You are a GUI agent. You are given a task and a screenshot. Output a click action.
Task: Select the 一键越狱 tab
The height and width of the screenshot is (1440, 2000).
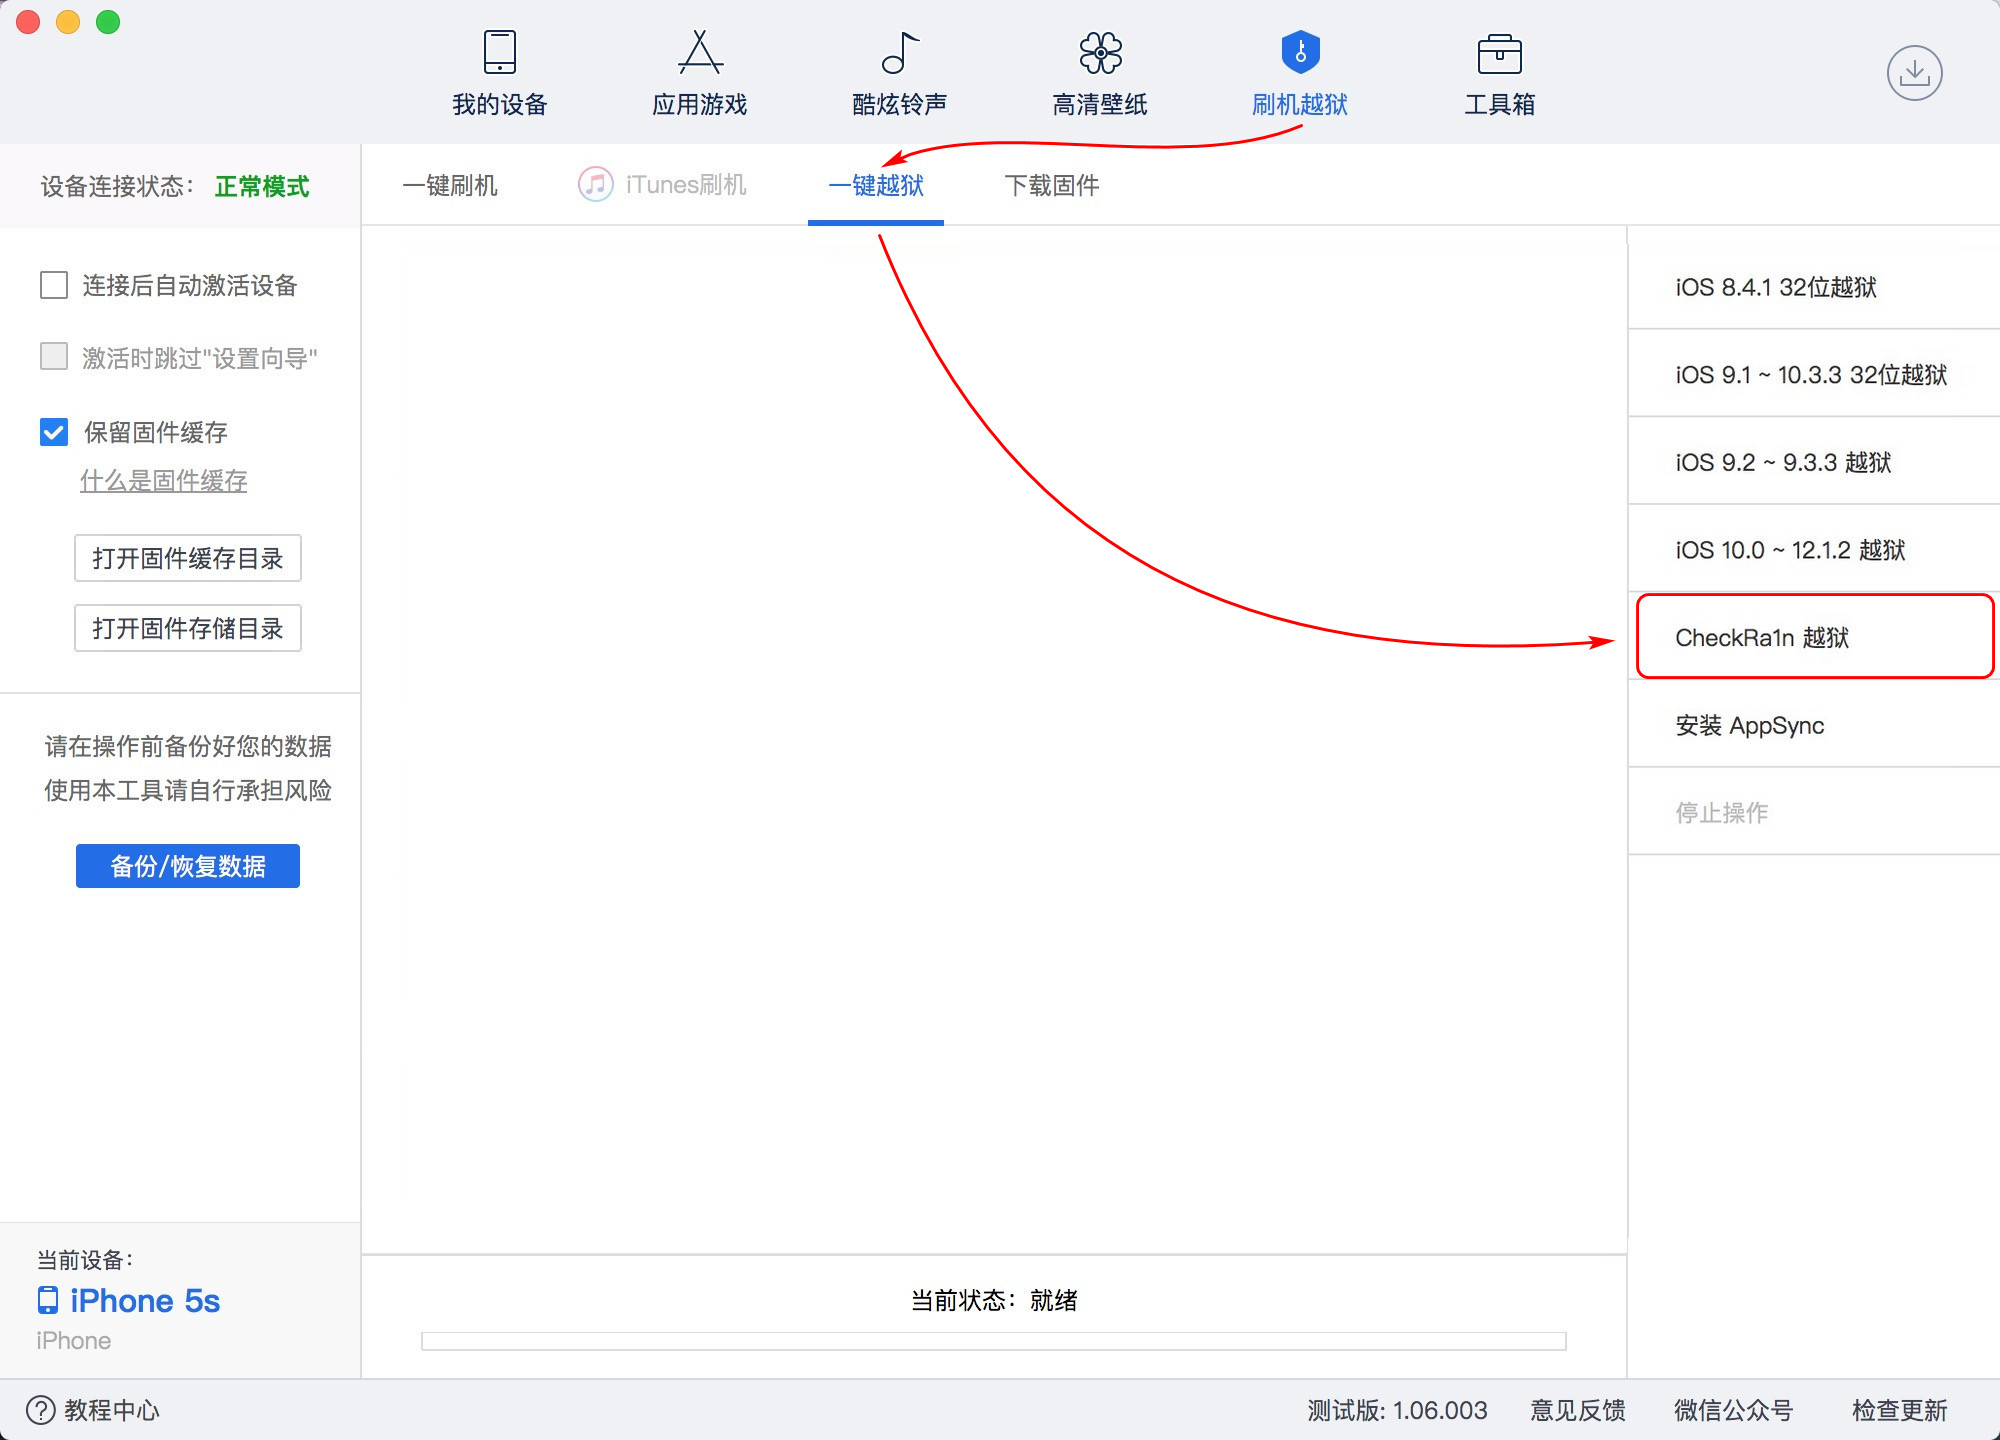876,185
